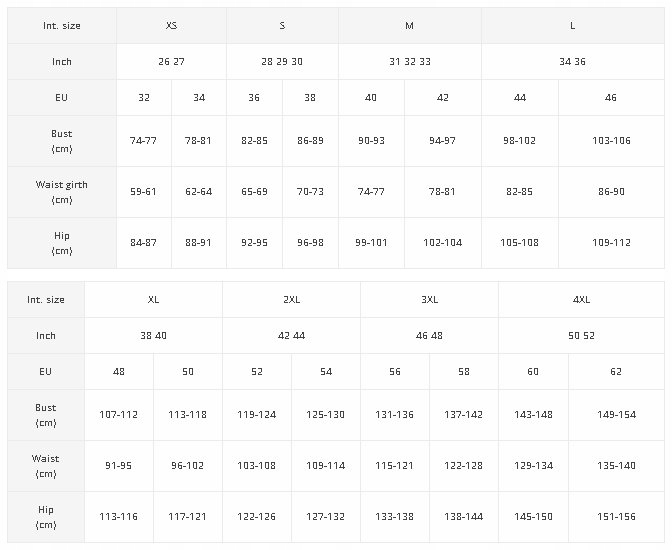The width and height of the screenshot is (672, 550).
Task: Click the waist value 135-140 cell
Action: point(615,465)
